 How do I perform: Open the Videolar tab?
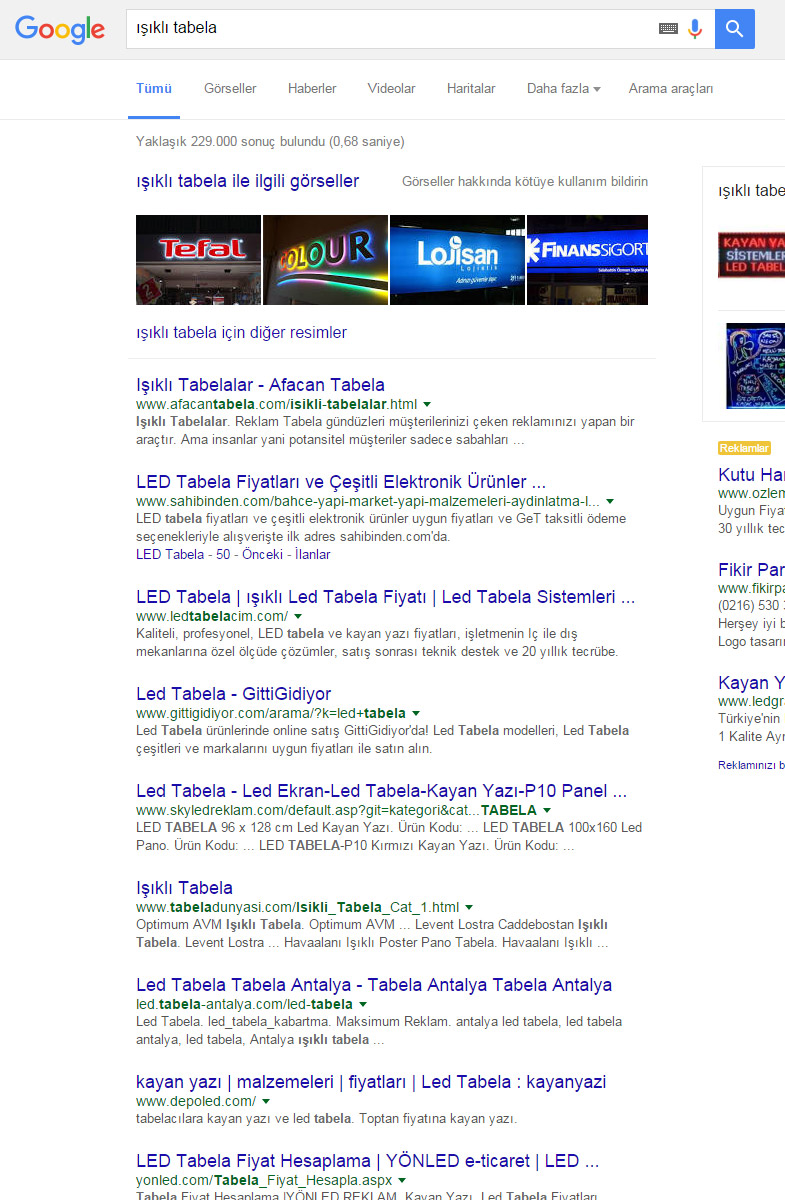pyautogui.click(x=391, y=89)
